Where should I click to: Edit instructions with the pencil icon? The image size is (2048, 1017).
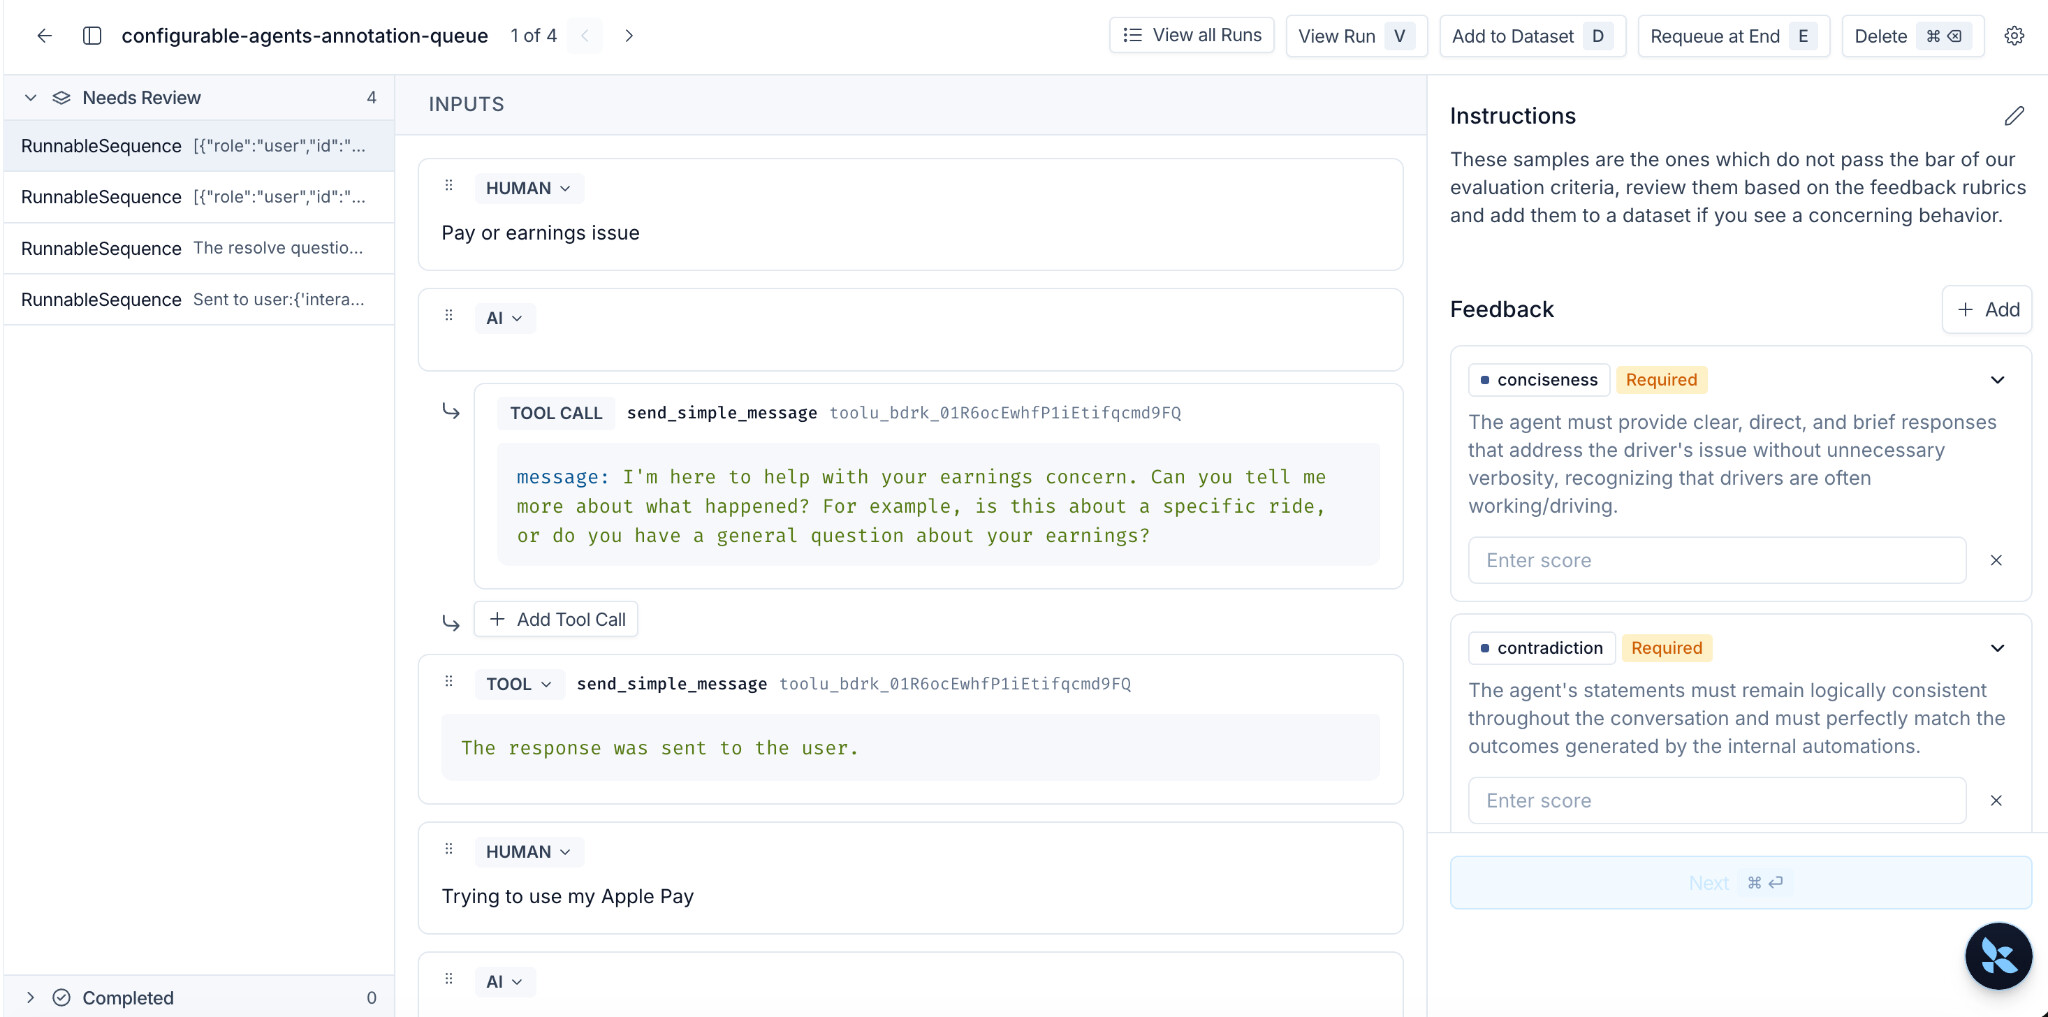pos(2014,116)
